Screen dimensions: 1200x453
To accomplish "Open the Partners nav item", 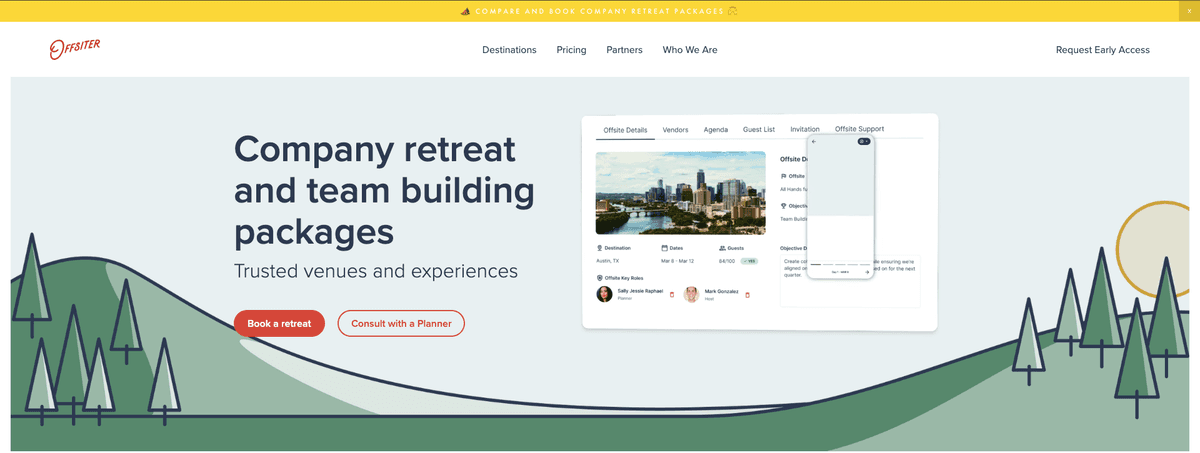I will 624,50.
